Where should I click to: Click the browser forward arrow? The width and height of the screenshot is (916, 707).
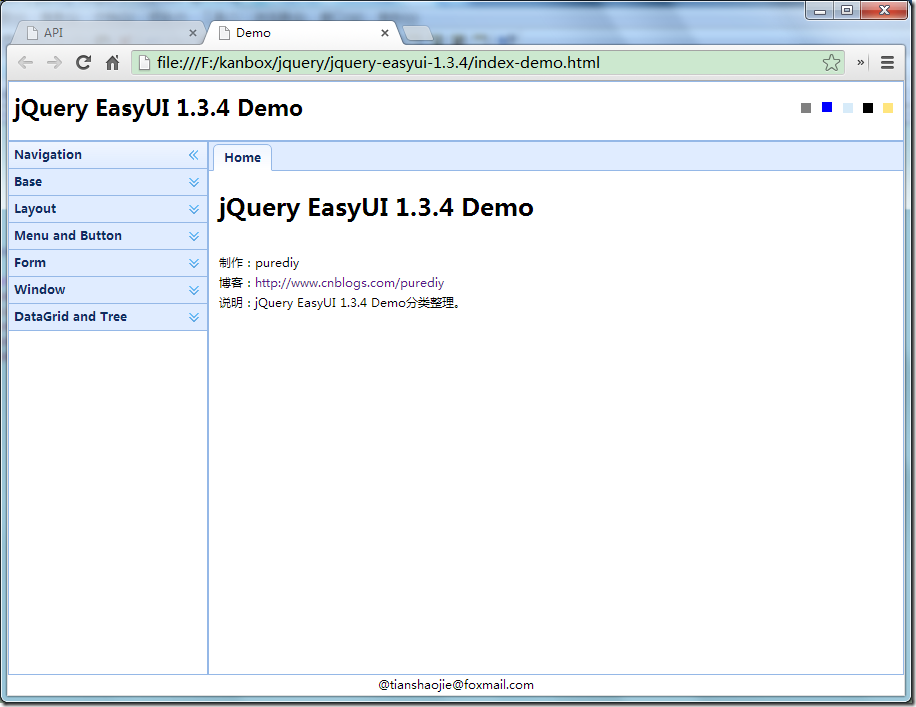(54, 63)
